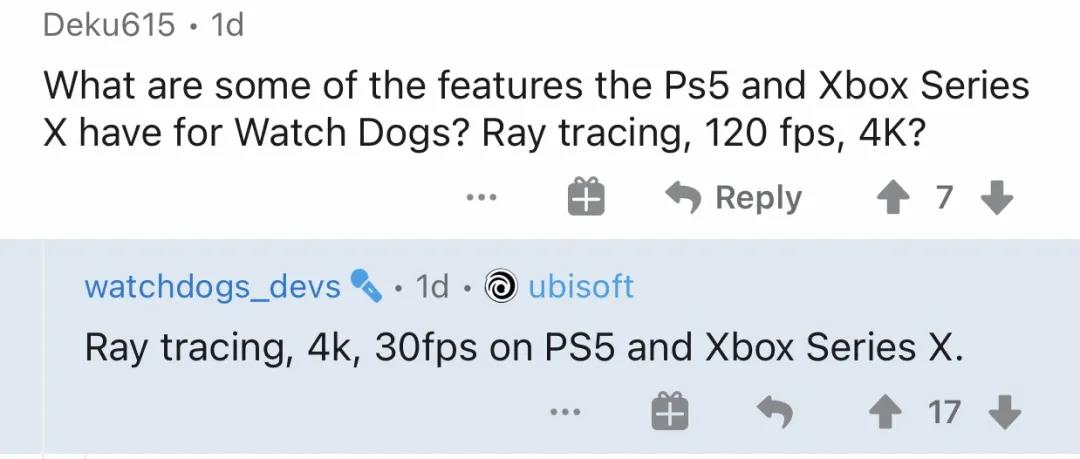The width and height of the screenshot is (1080, 459).
Task: Give an award to watchdogs_devs' reply
Action: pos(670,411)
